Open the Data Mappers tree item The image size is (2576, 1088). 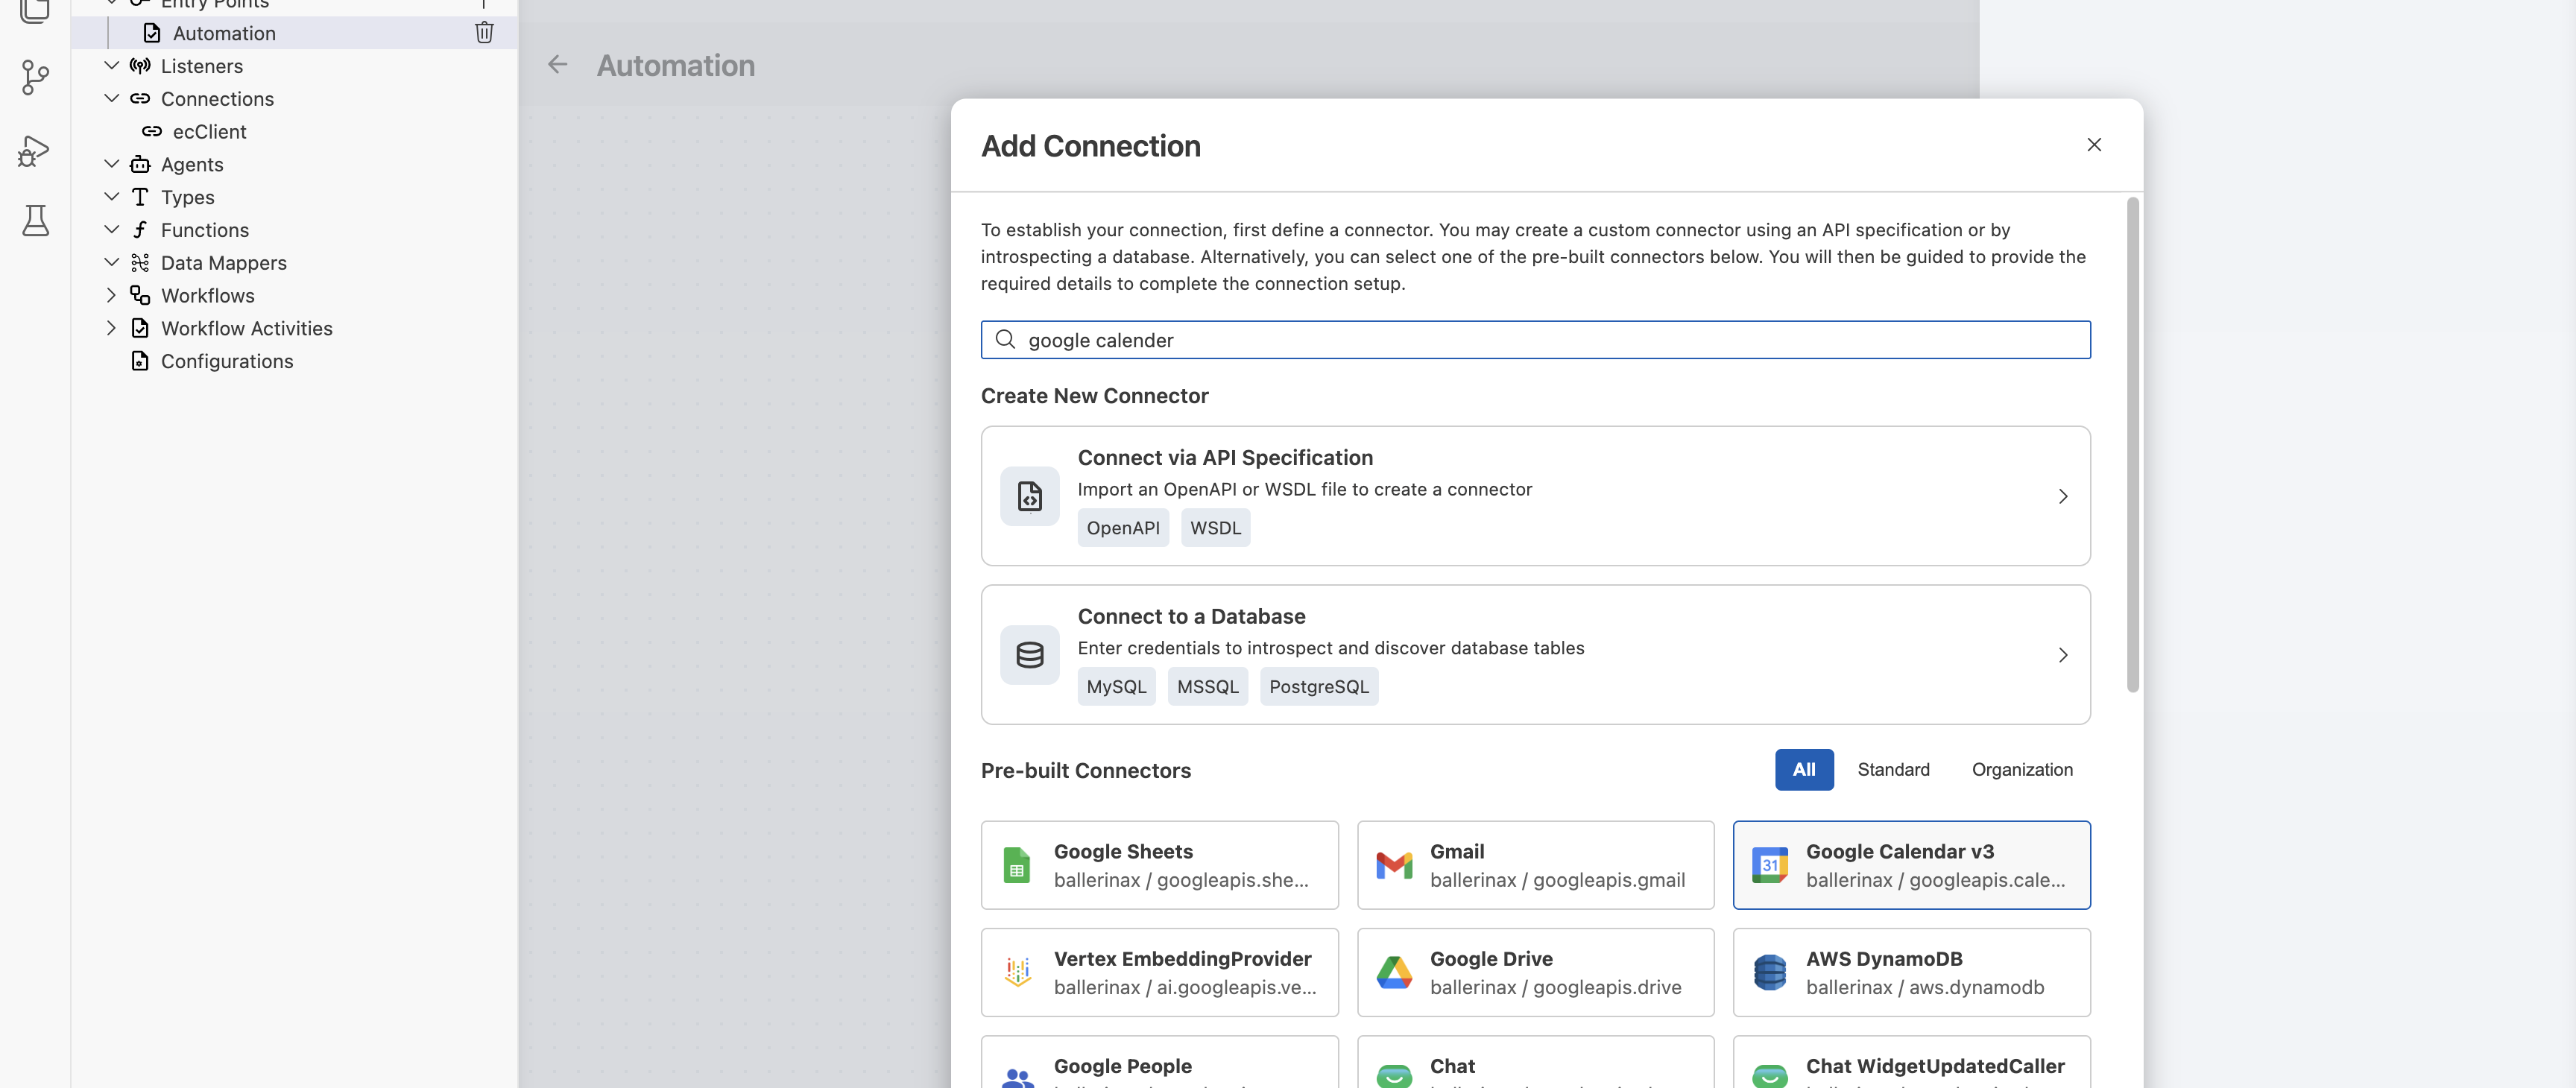(x=223, y=262)
